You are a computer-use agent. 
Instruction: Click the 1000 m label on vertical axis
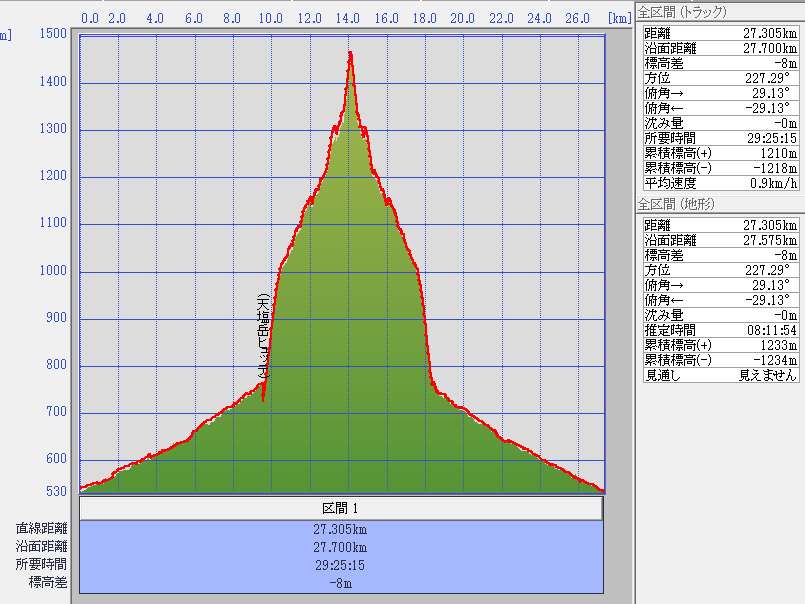point(53,271)
